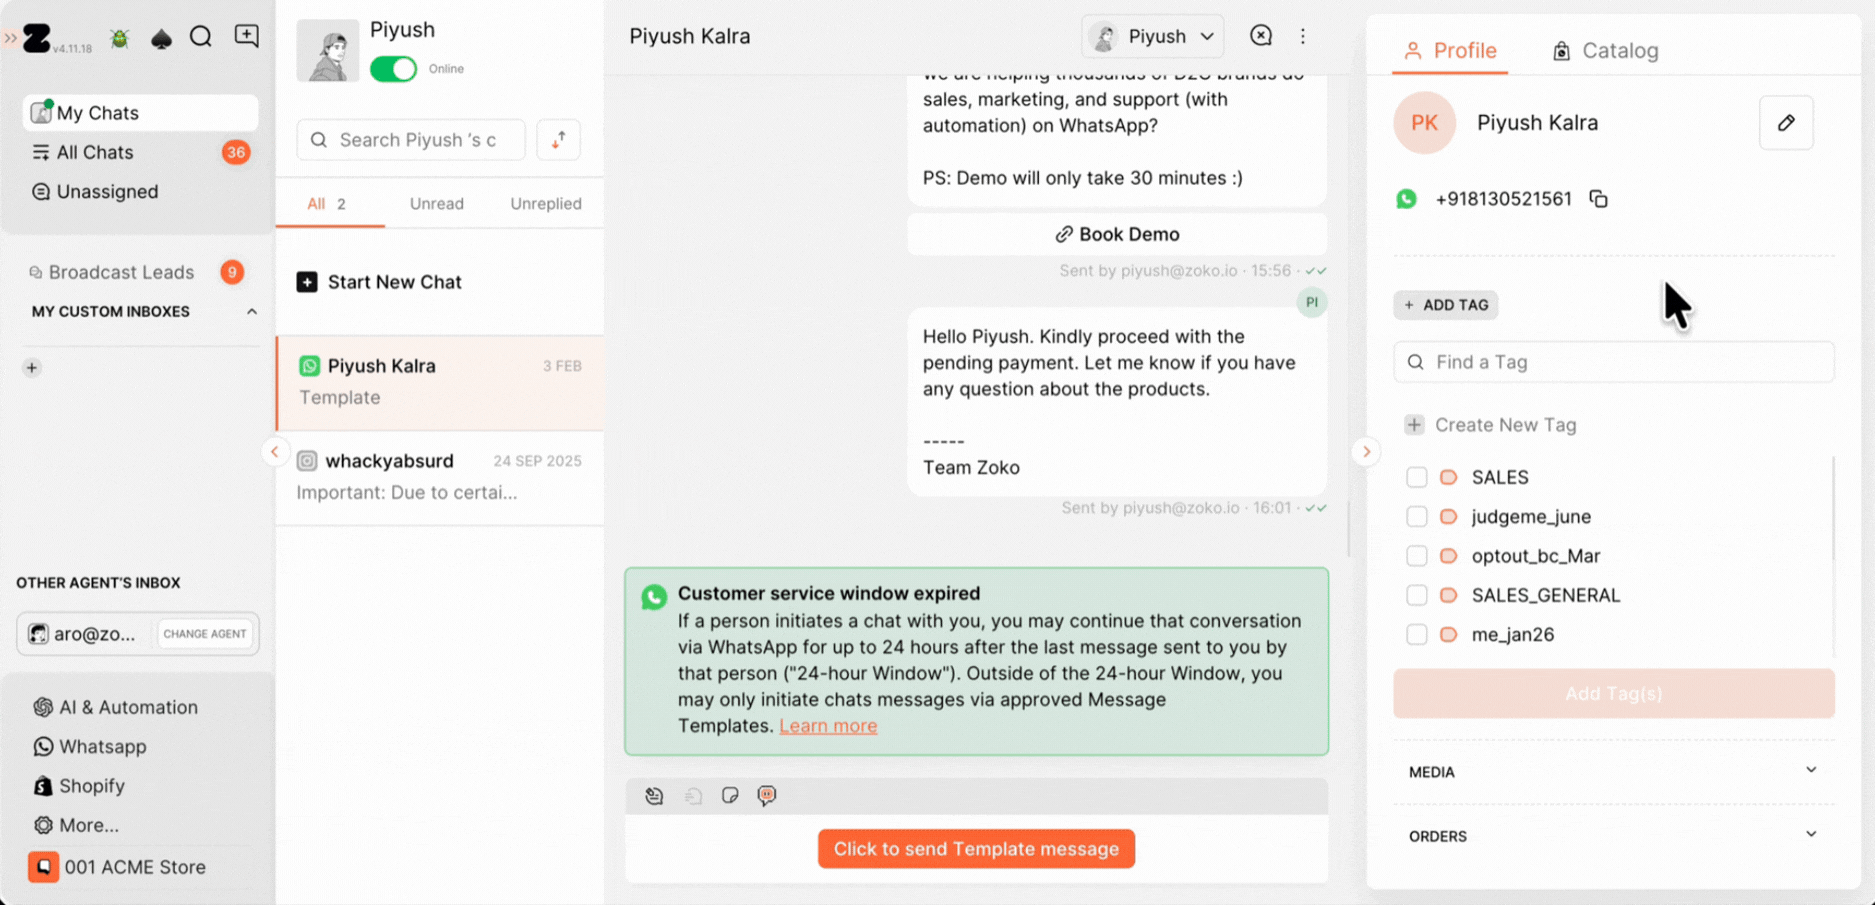The height and width of the screenshot is (905, 1875).
Task: Collapse profile panel with right arrow
Action: (x=1366, y=452)
